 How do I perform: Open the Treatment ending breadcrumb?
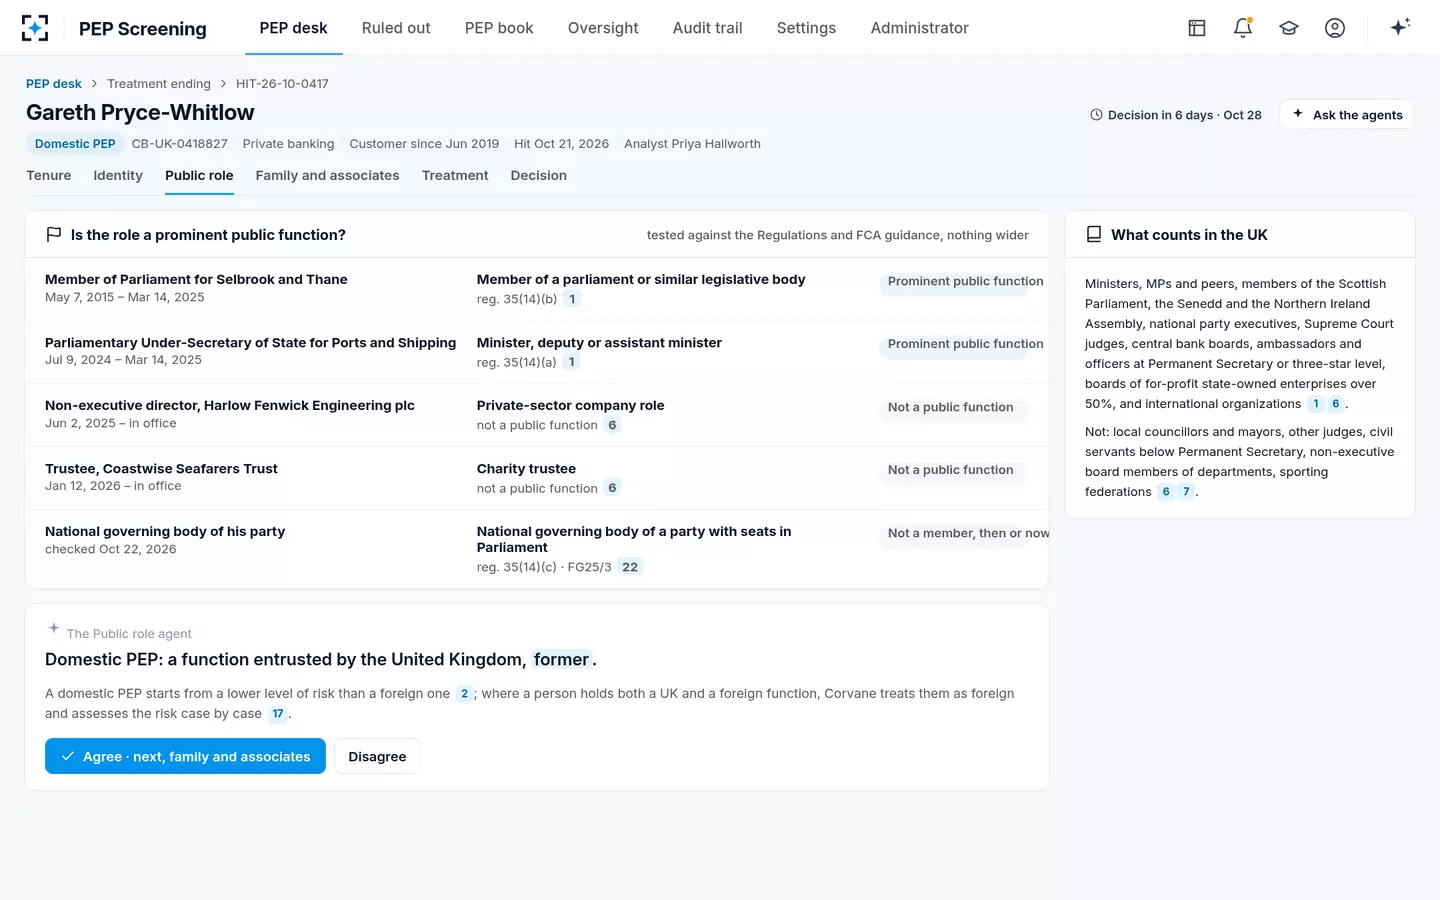coord(159,84)
